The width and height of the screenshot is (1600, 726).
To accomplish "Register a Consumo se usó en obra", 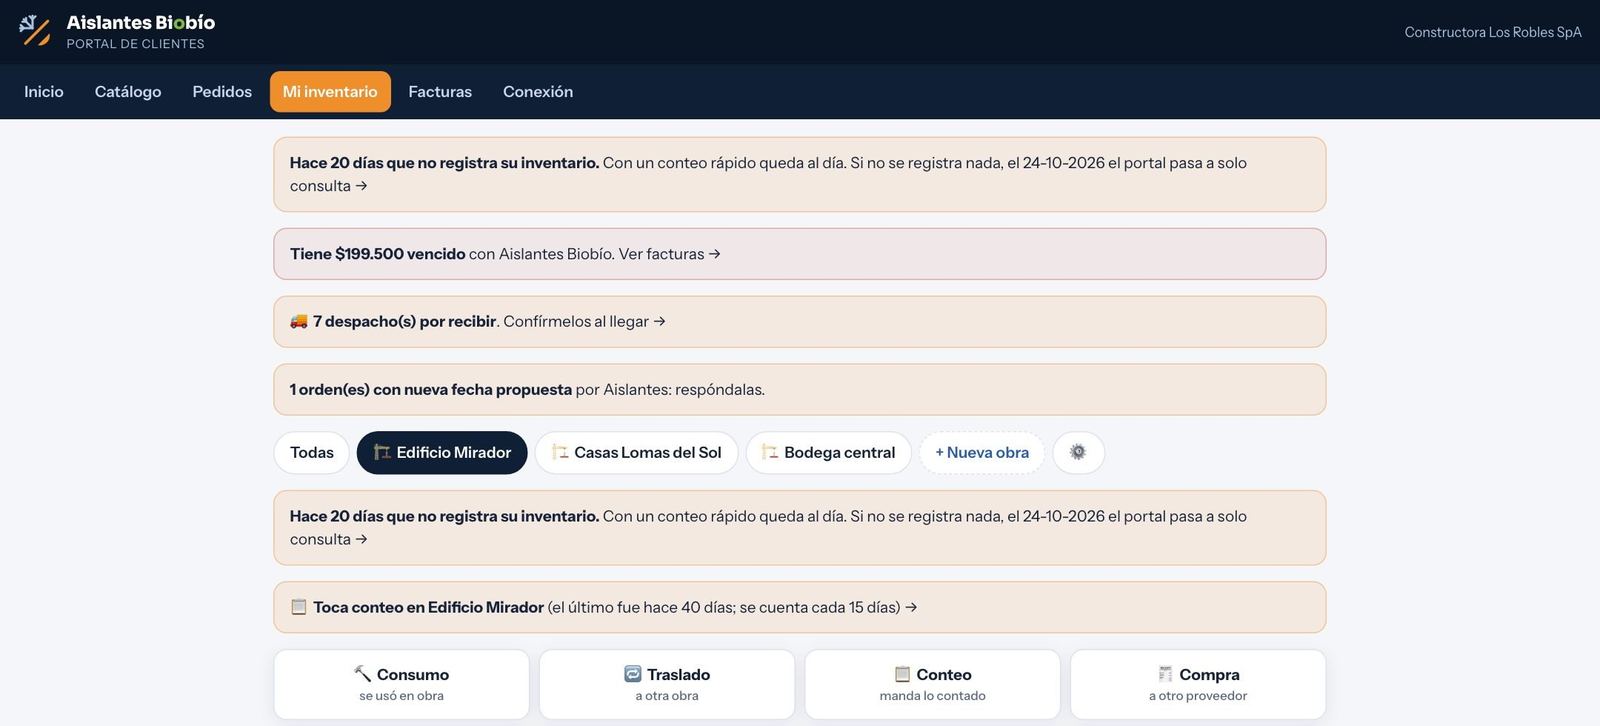I will [x=401, y=684].
